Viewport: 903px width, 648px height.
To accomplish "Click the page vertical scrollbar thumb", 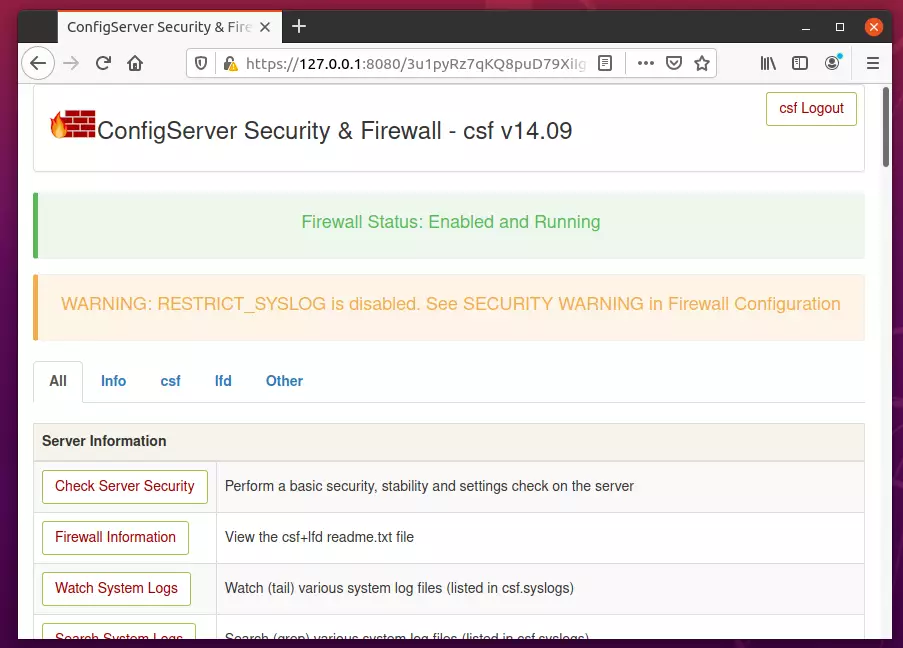I will pos(886,127).
